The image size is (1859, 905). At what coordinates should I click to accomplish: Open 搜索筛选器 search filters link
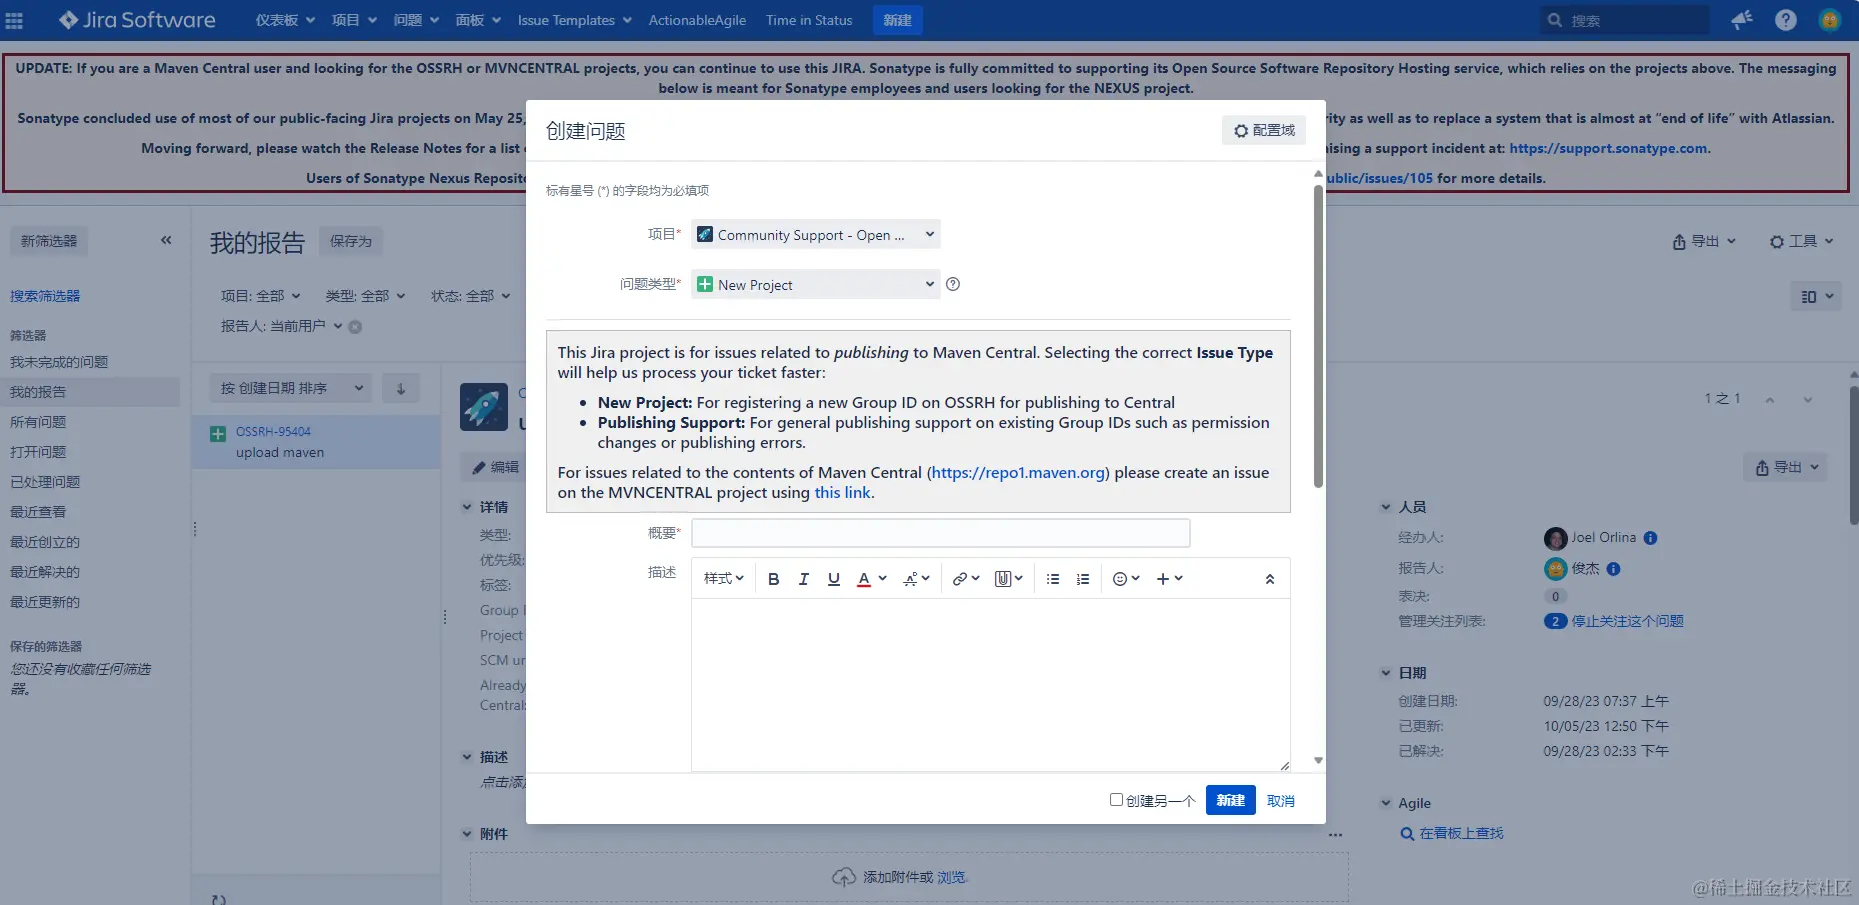click(x=45, y=296)
